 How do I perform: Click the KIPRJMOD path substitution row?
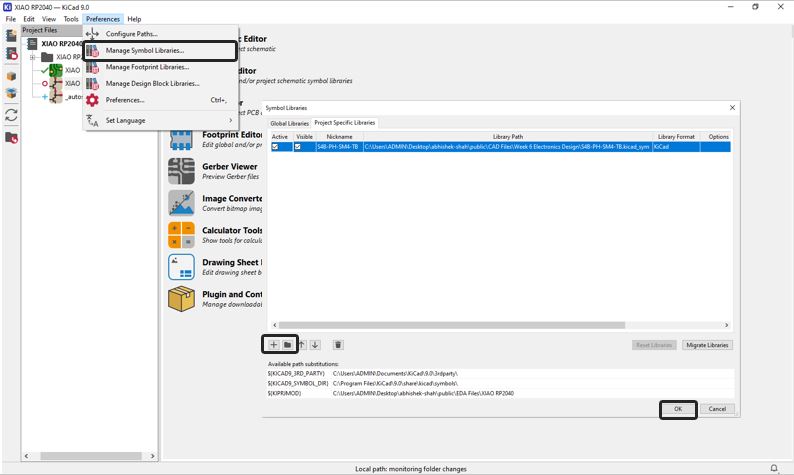[x=500, y=393]
